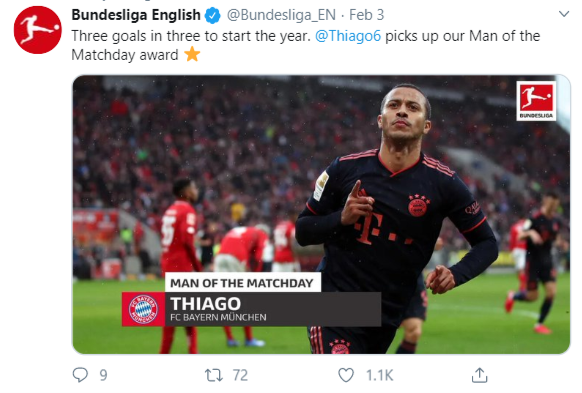Click the @Bundesliga_EN handle
This screenshot has width=582, height=393.
tap(281, 15)
